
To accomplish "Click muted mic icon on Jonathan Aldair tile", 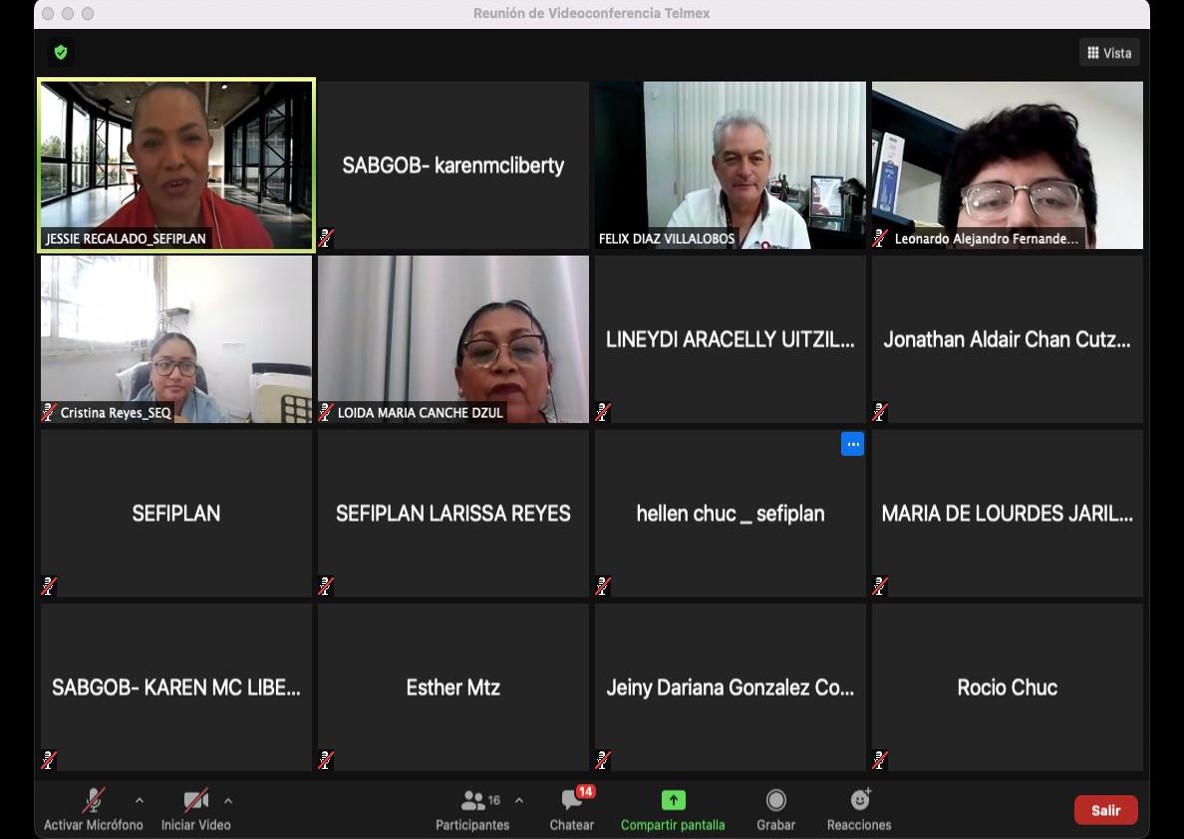I will [x=880, y=412].
